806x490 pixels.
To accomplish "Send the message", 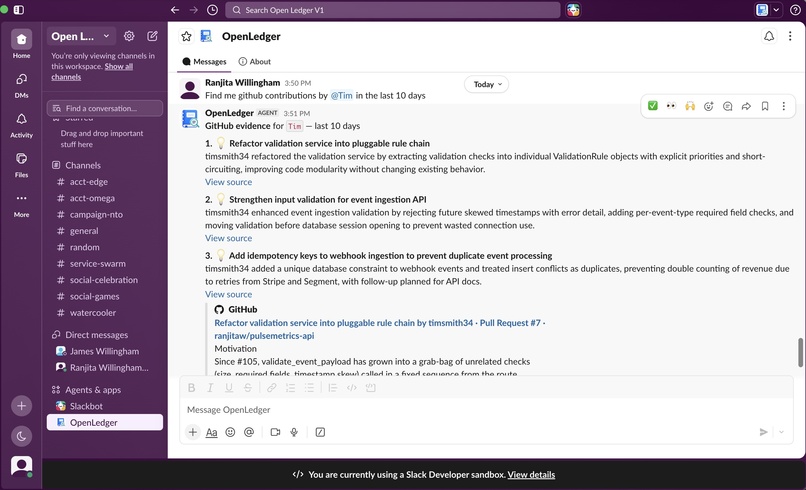I will [763, 432].
